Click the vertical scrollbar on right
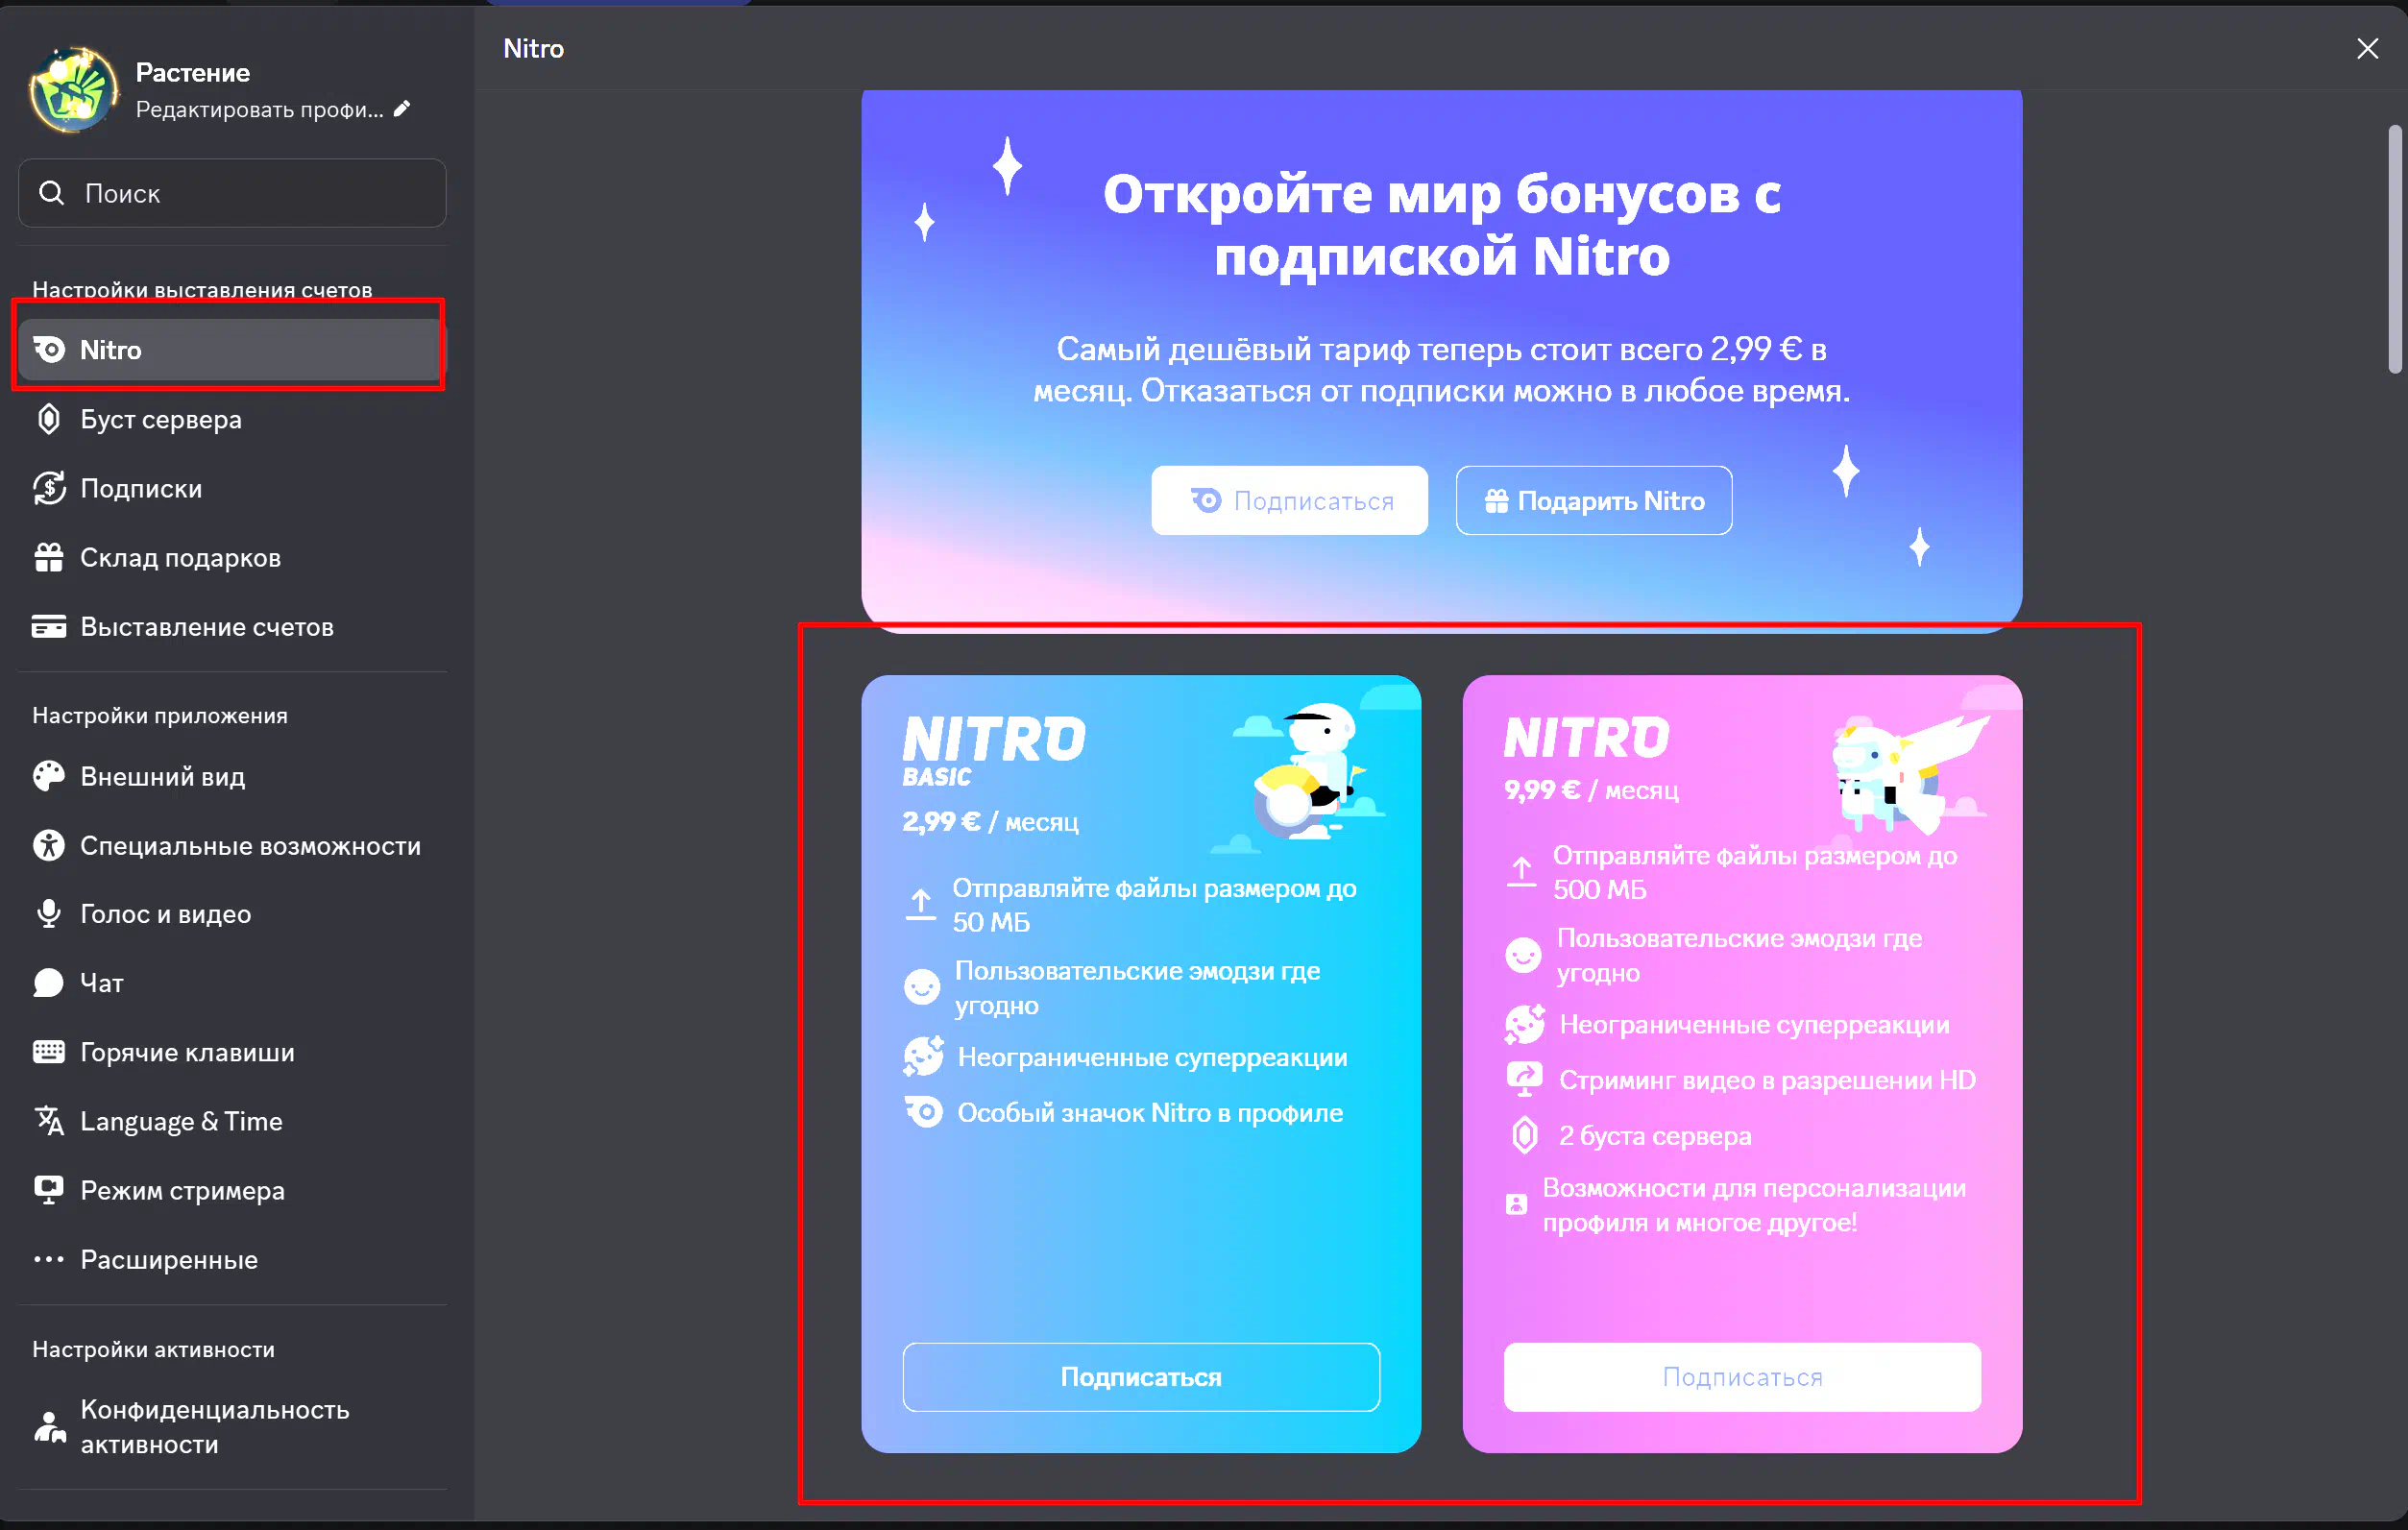Viewport: 2408px width, 1530px height. (x=2394, y=250)
